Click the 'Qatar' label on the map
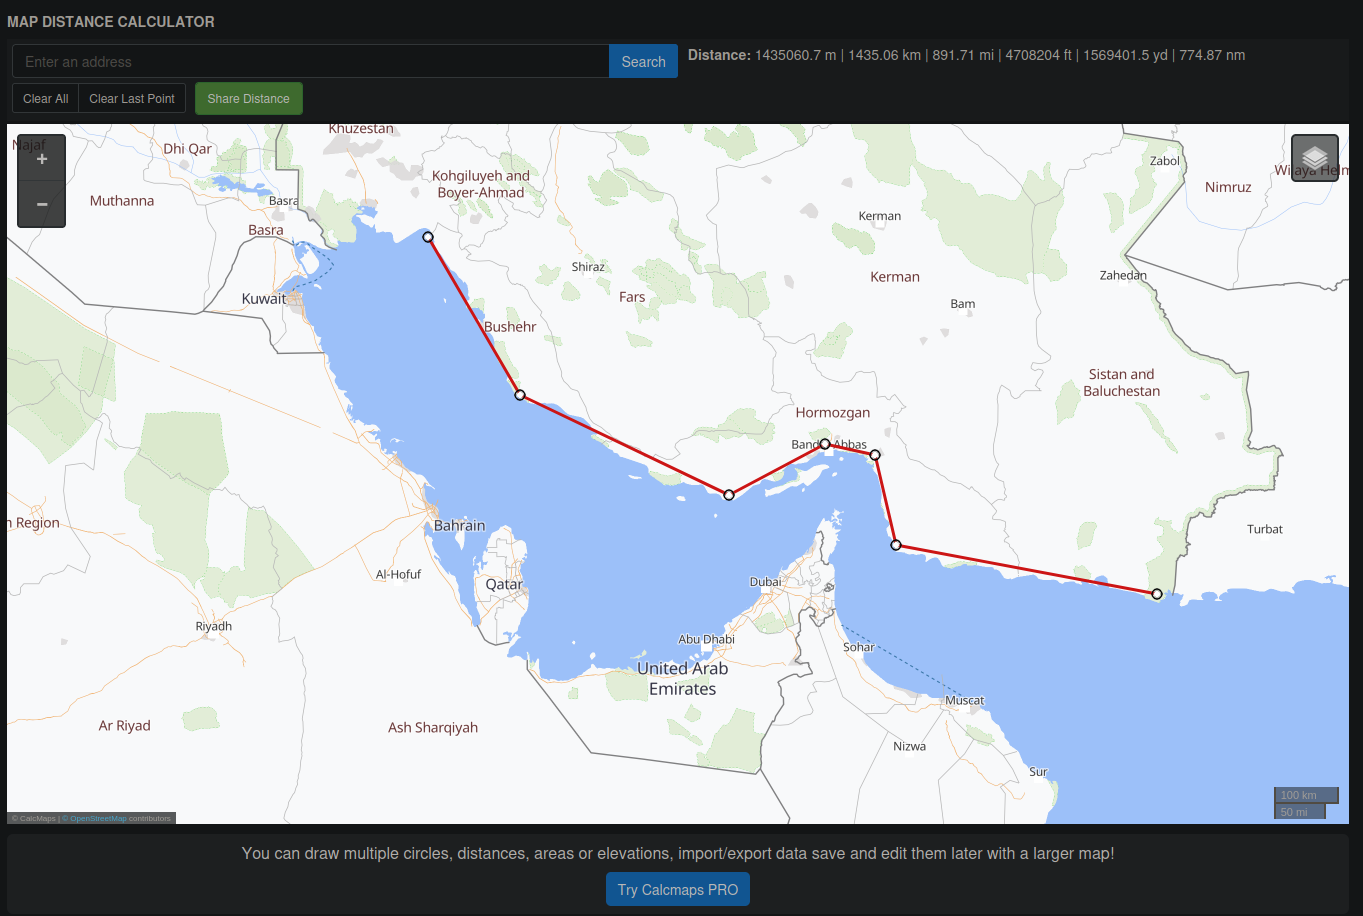 click(504, 584)
